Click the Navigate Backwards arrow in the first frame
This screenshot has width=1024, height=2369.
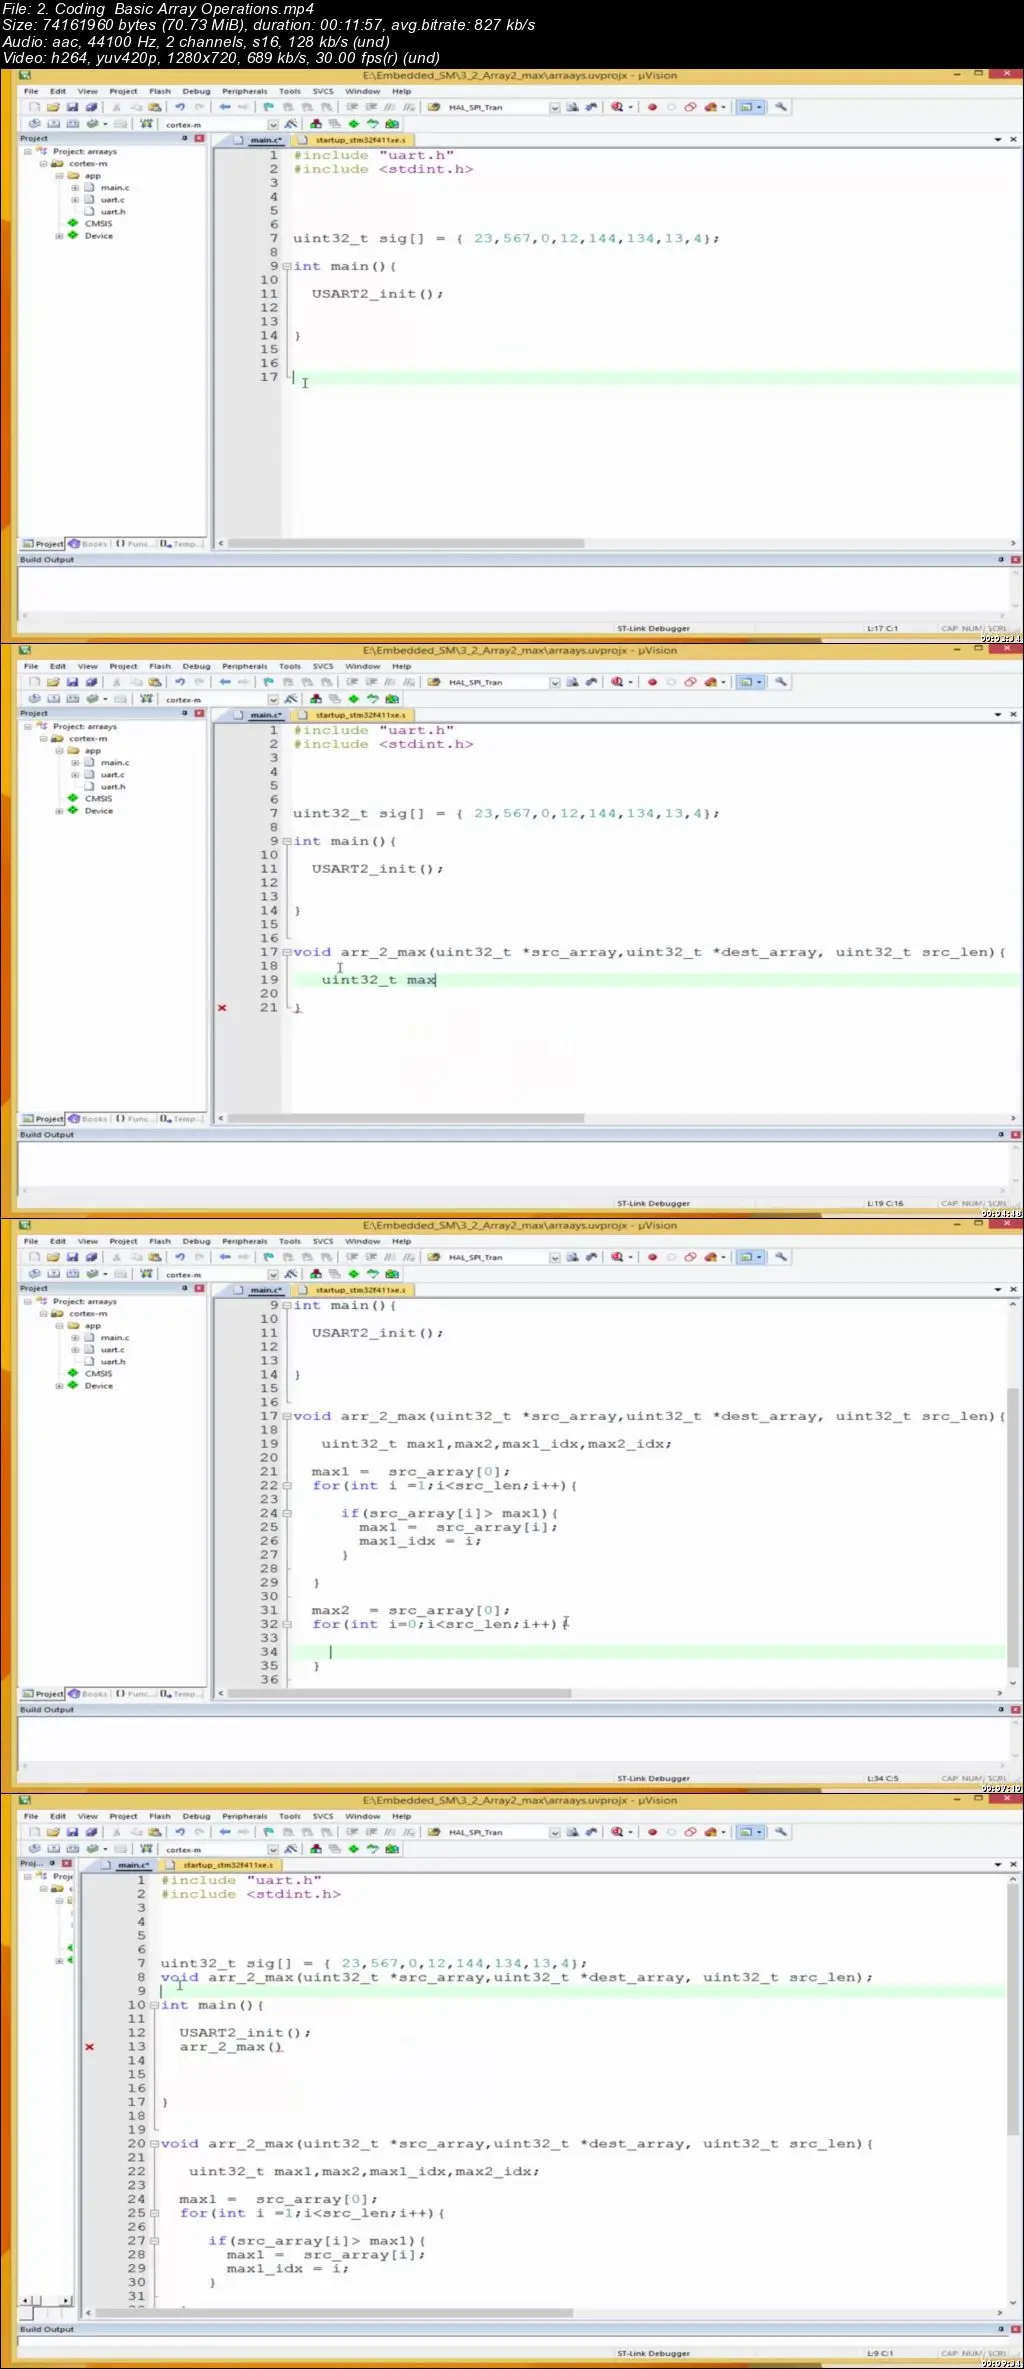tap(225, 107)
